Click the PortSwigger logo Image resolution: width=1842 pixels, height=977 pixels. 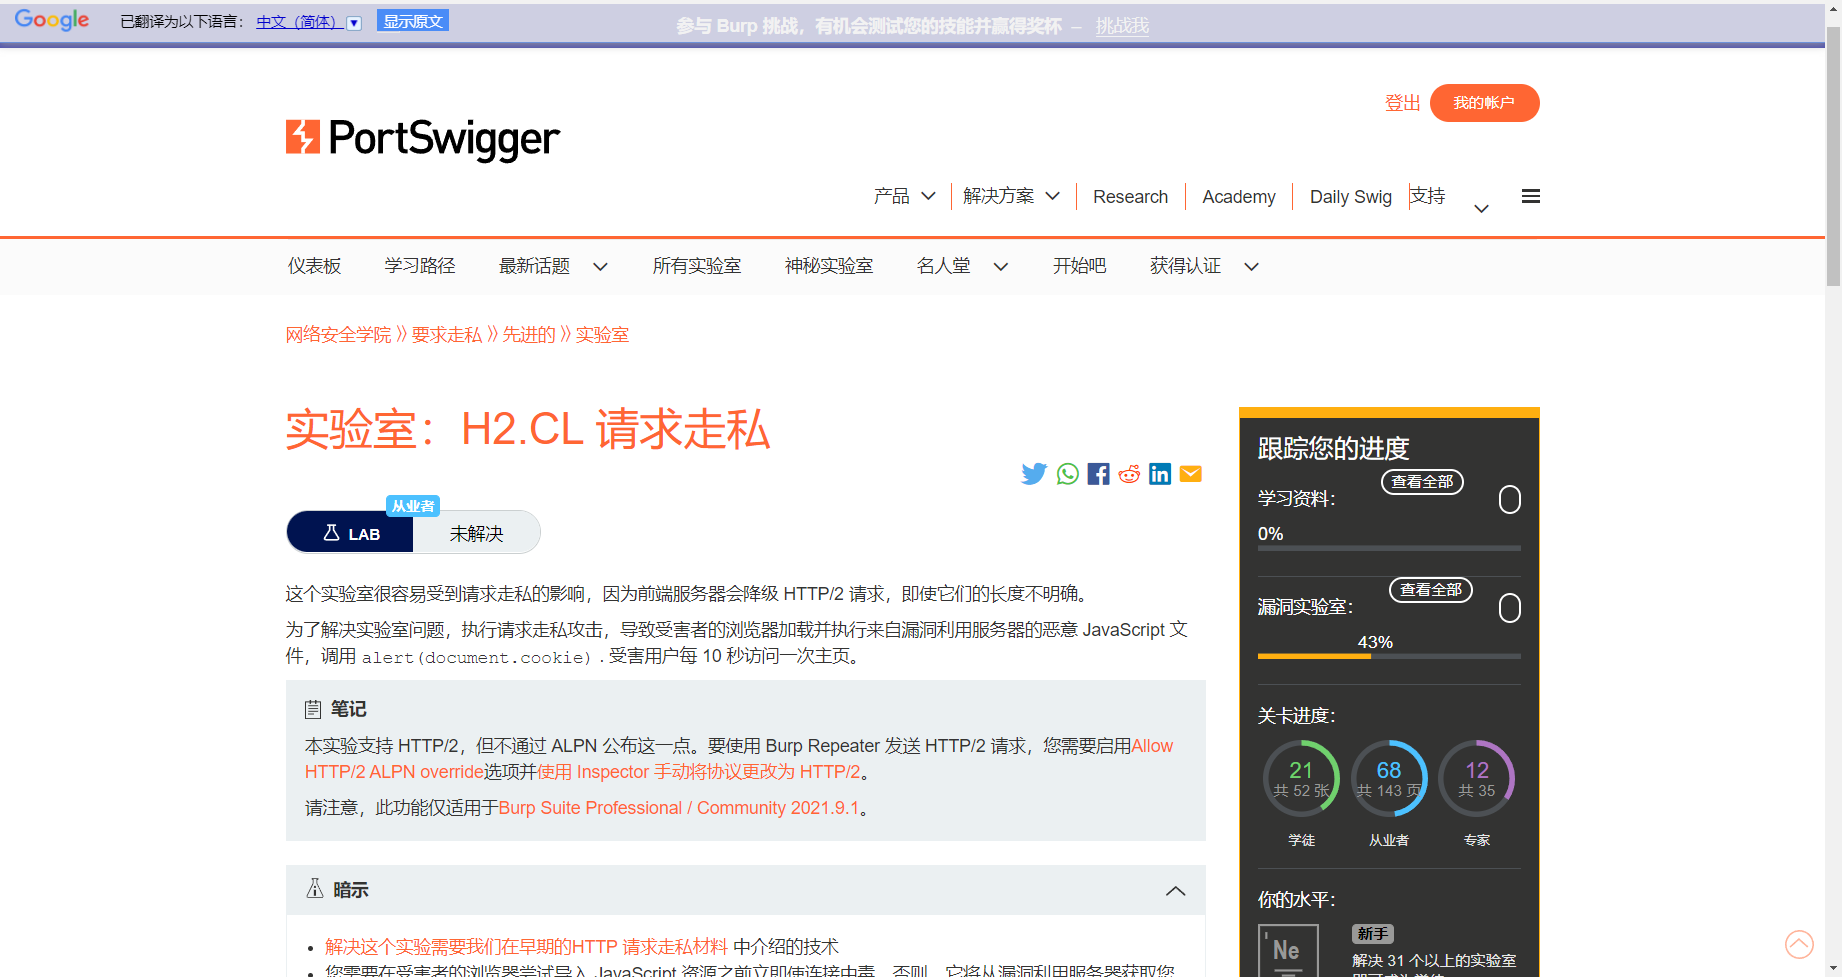click(422, 139)
